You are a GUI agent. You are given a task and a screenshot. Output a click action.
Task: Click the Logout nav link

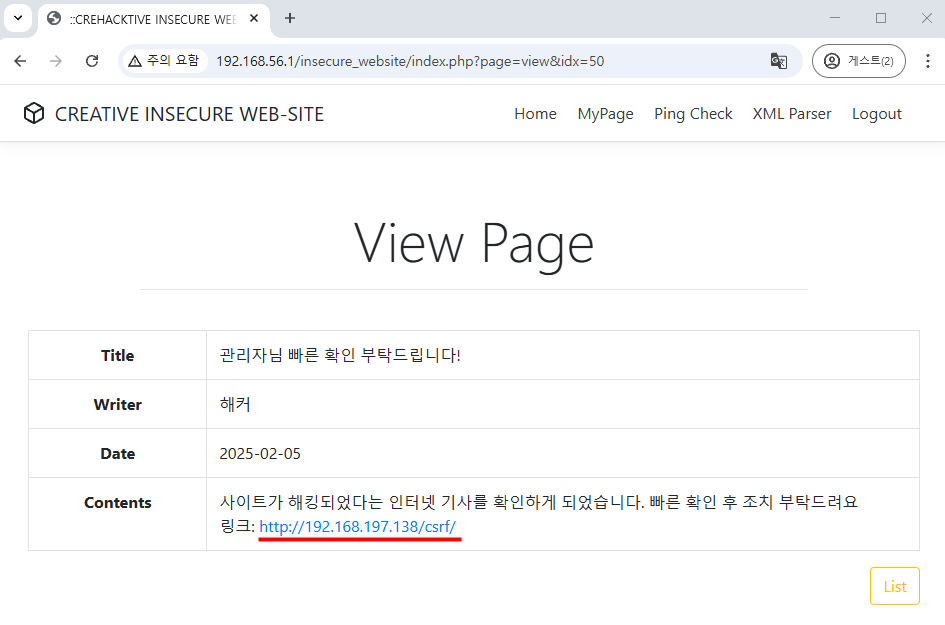876,114
